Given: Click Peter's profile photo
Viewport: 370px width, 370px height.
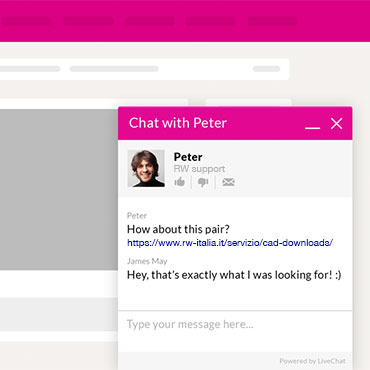Looking at the screenshot, I should click(146, 168).
